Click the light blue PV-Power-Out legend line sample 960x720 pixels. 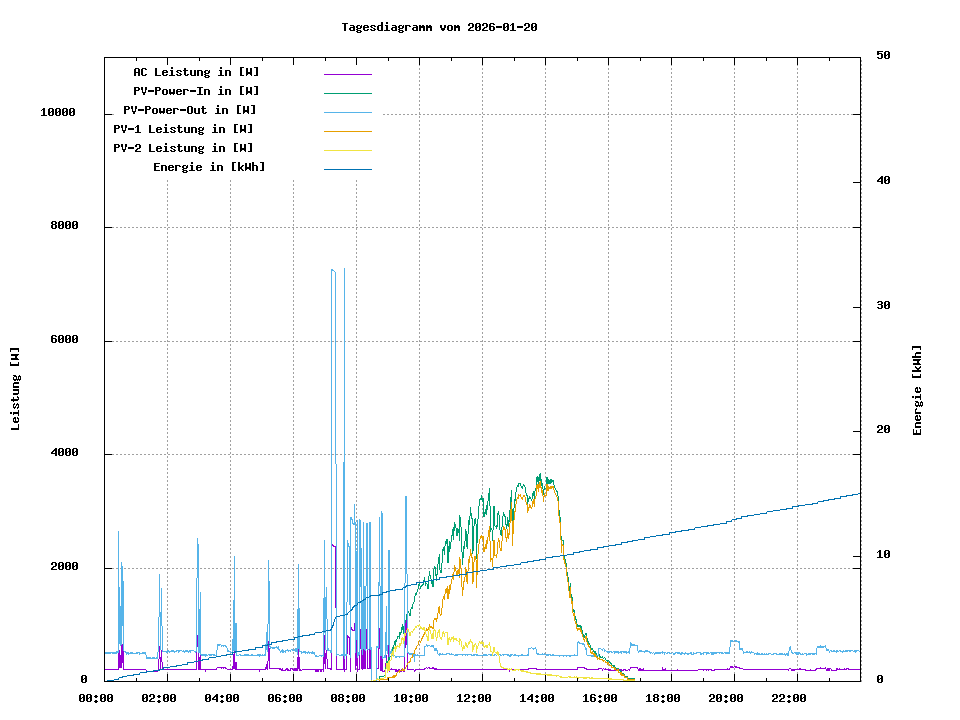coord(347,112)
